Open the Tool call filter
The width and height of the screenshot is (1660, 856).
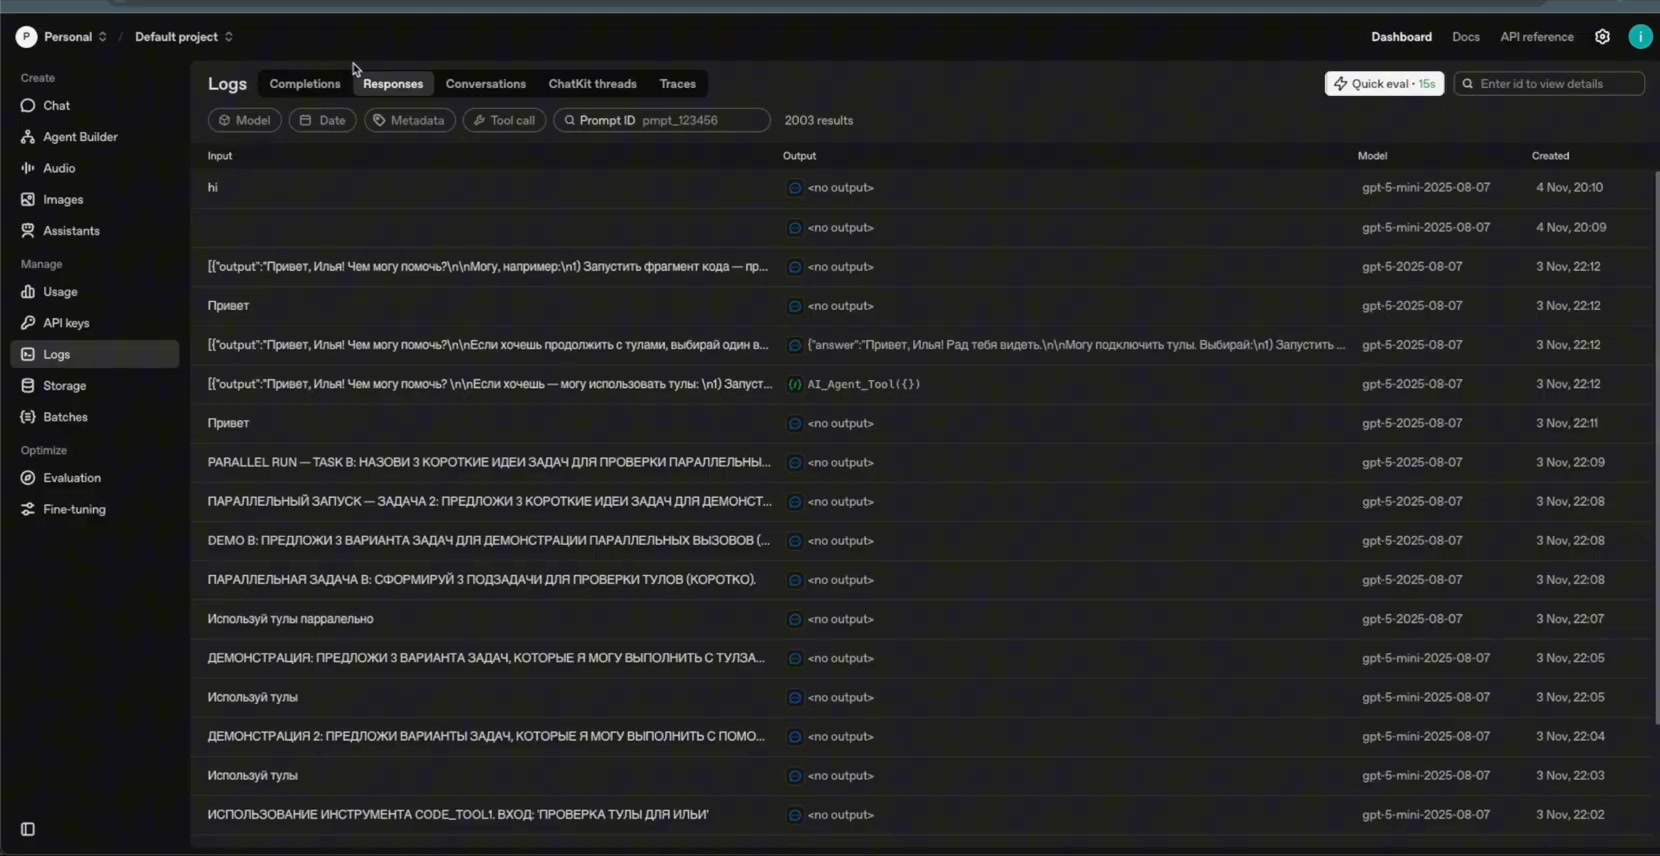[504, 120]
